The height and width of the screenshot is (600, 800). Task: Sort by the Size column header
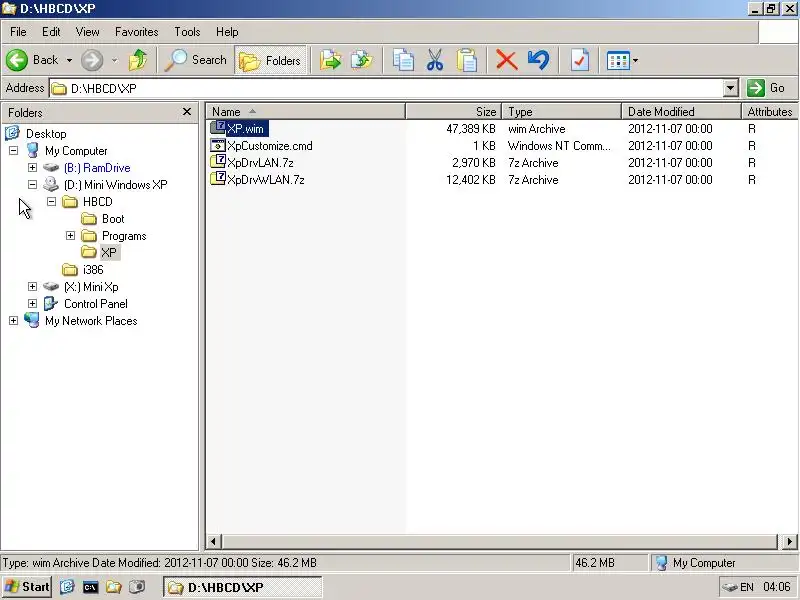click(454, 111)
